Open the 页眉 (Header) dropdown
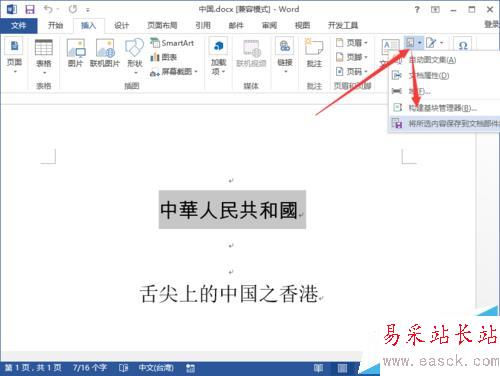 coord(352,43)
